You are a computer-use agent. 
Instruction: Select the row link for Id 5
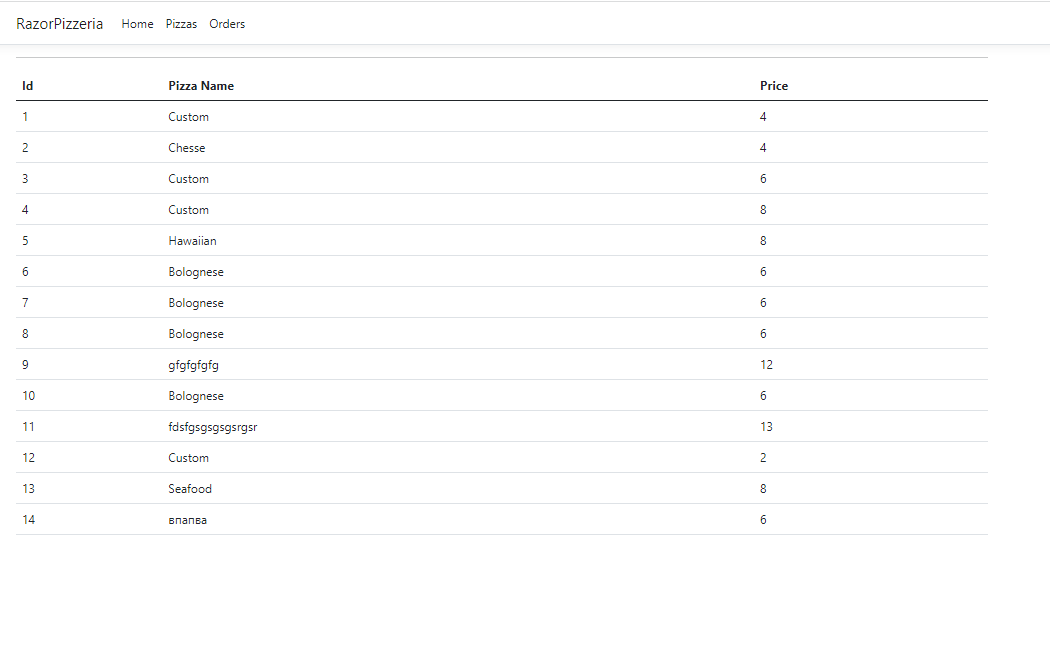tap(25, 240)
